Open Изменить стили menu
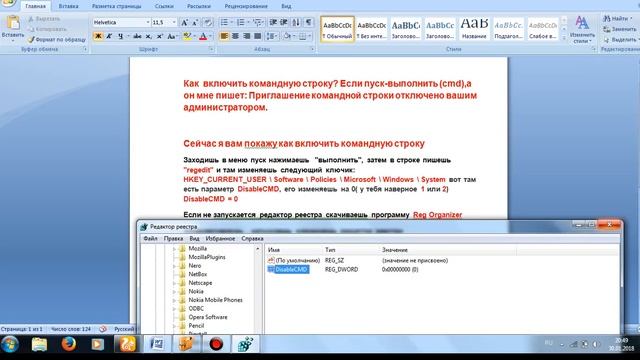640x360 pixels. pyautogui.click(x=582, y=30)
